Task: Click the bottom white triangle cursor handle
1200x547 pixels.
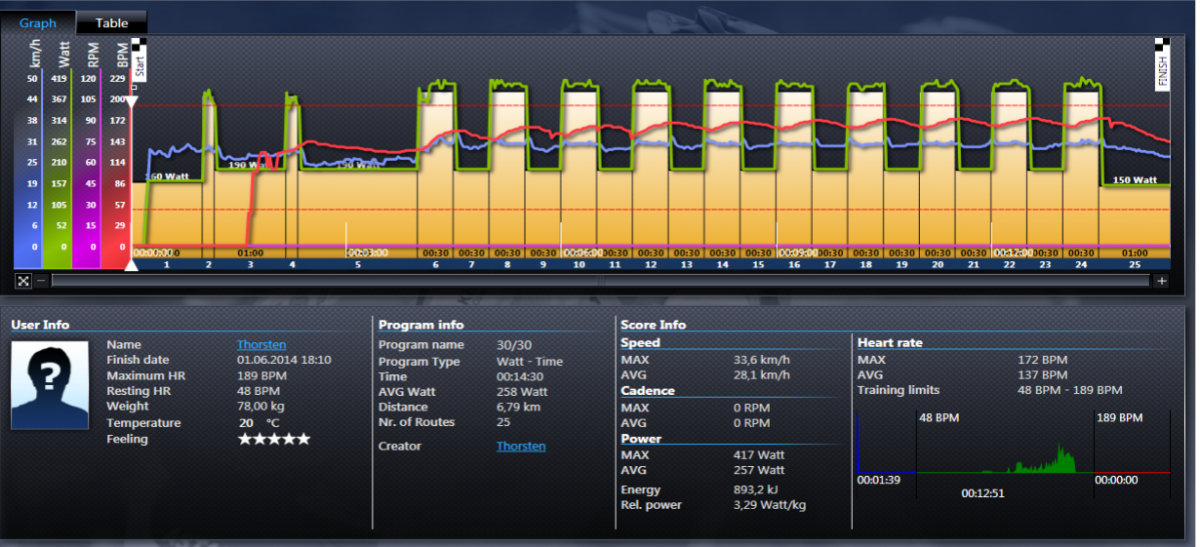Action: 131,264
